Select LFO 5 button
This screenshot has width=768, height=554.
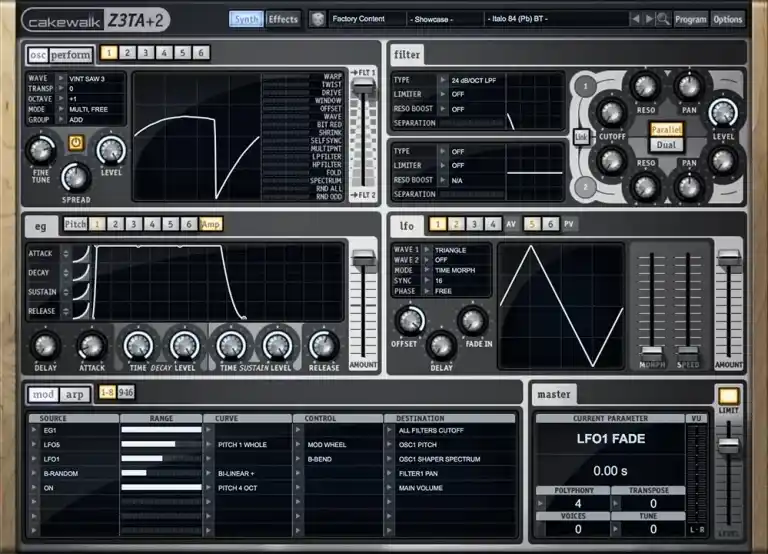[532, 224]
